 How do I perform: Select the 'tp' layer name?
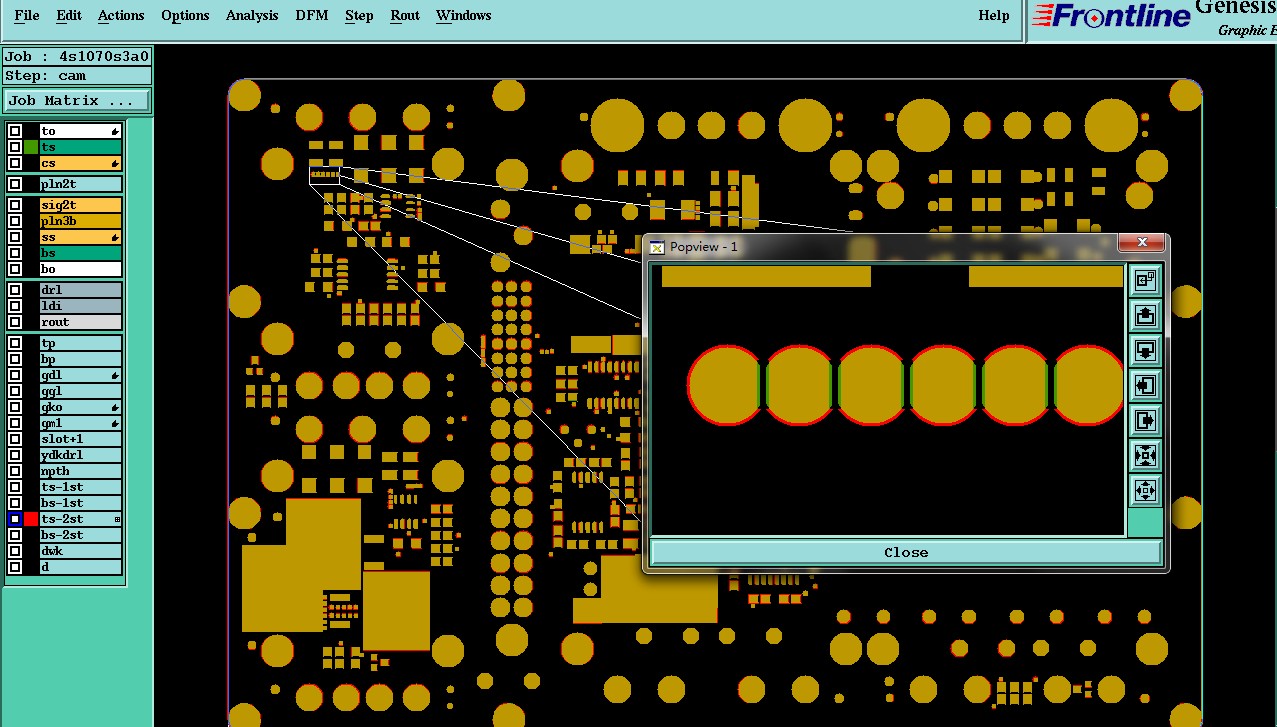tap(80, 343)
